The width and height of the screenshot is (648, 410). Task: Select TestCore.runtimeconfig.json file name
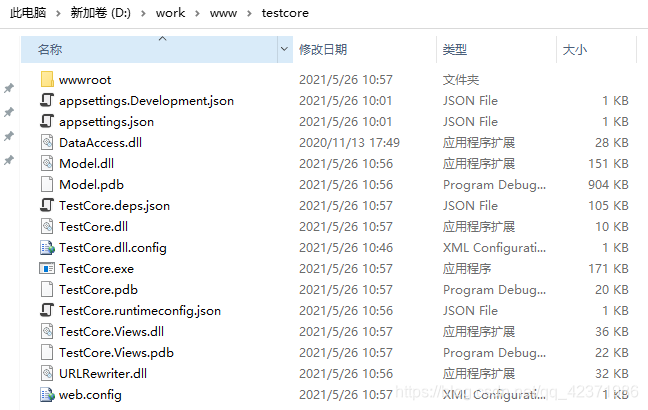pos(140,310)
